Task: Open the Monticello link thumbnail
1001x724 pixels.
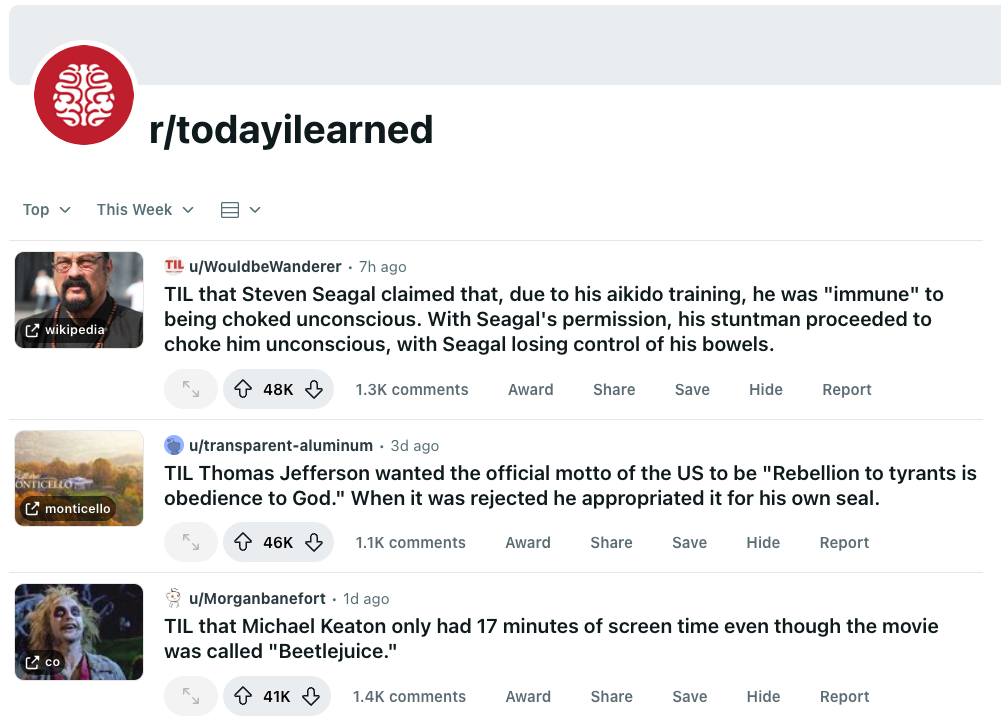Action: 79,478
